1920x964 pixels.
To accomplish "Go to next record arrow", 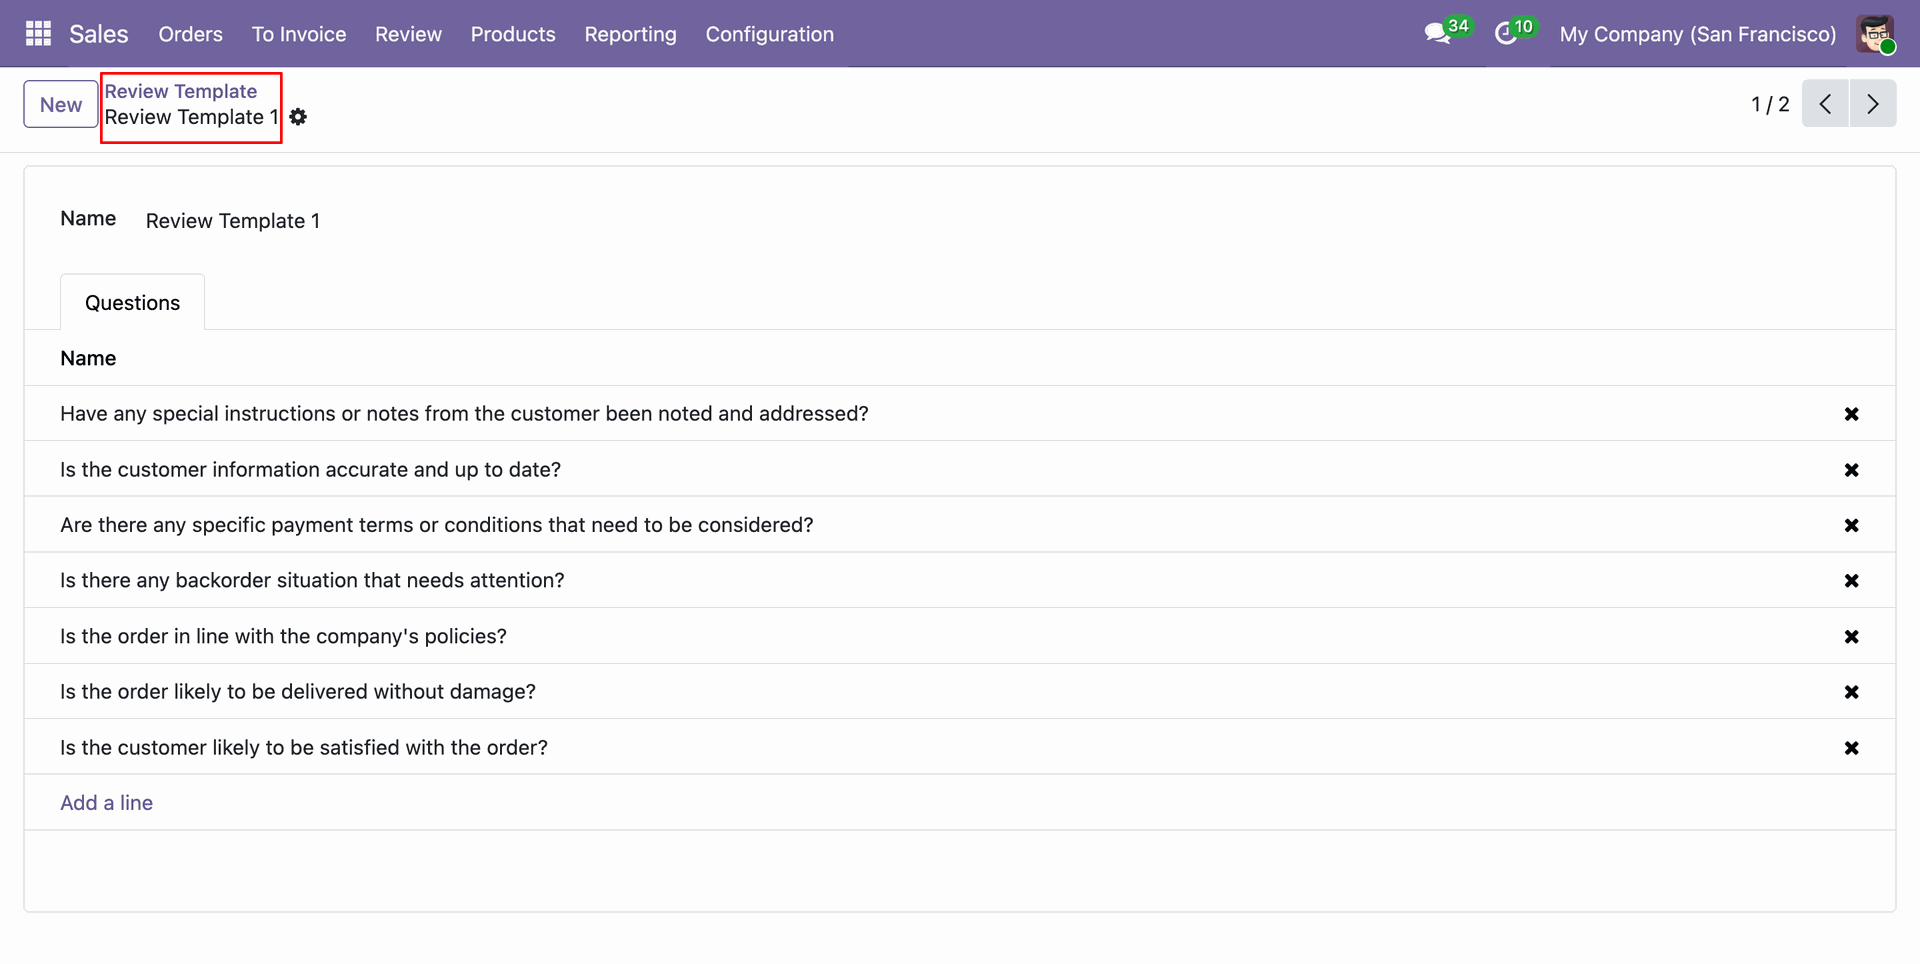I will tap(1873, 104).
